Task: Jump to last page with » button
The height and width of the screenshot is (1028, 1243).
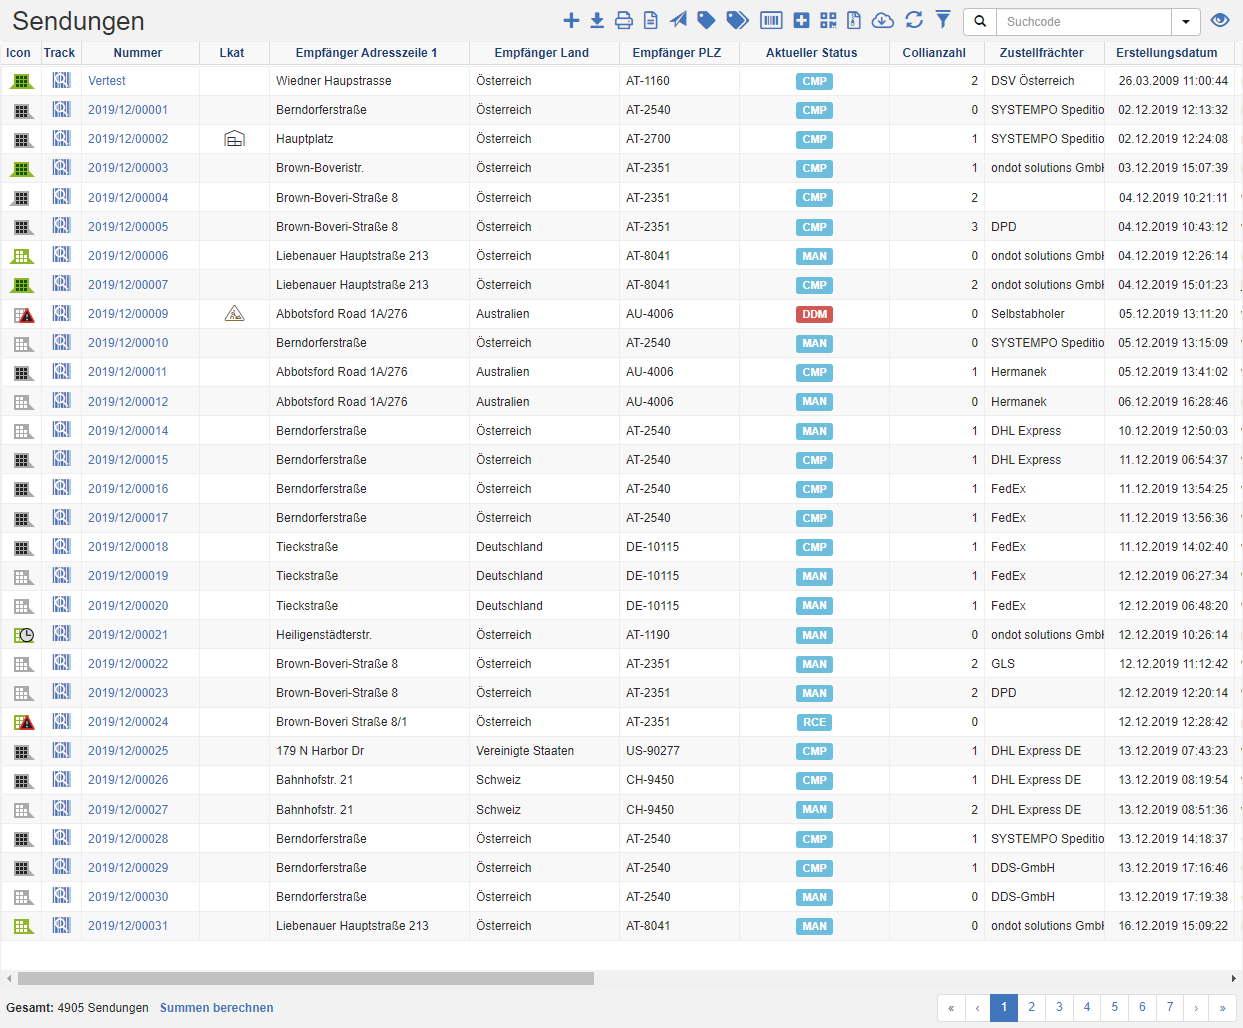Action: [x=1222, y=1007]
